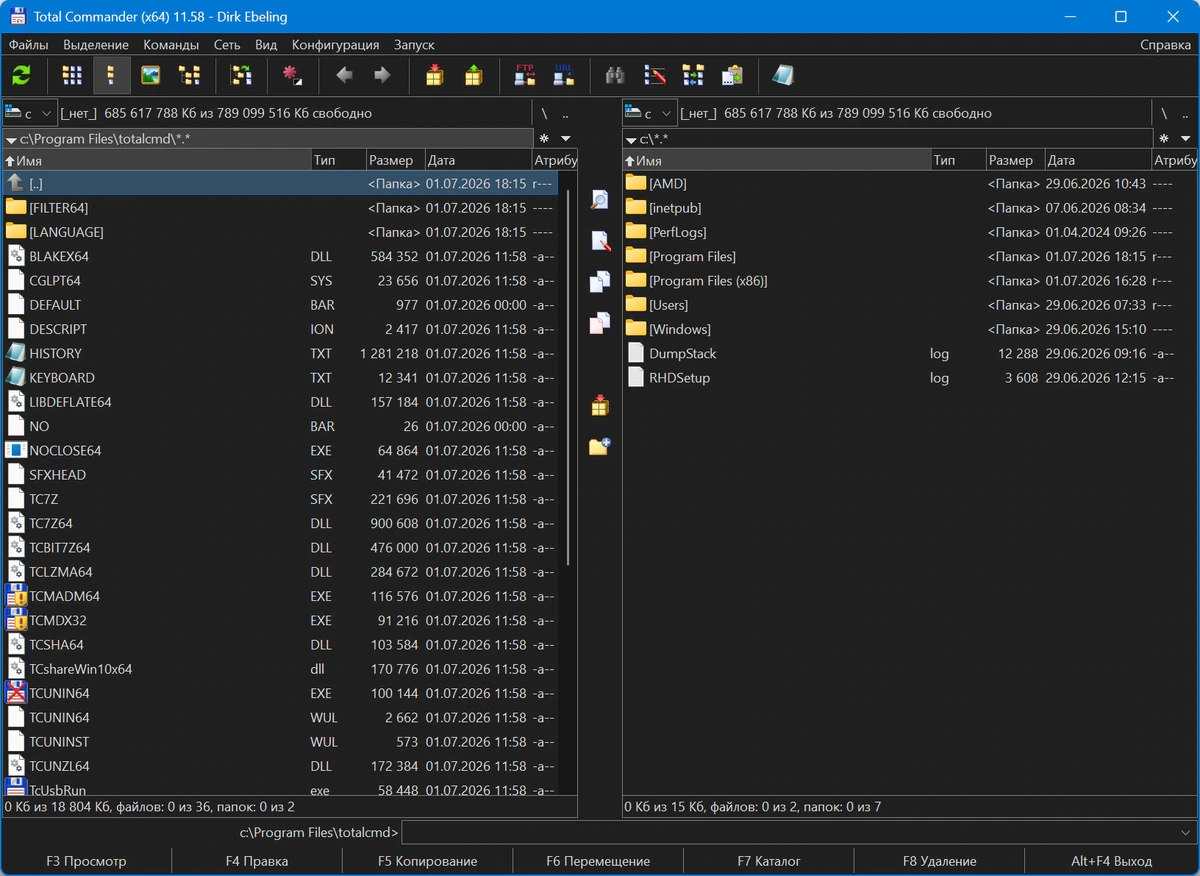Click the Alt+F4 Выход button
1200x876 pixels.
(1112, 861)
